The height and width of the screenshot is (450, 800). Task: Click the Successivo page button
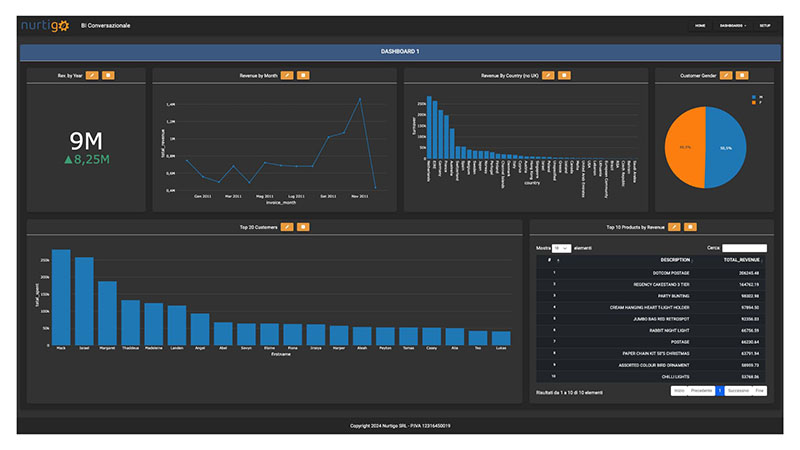coord(738,391)
